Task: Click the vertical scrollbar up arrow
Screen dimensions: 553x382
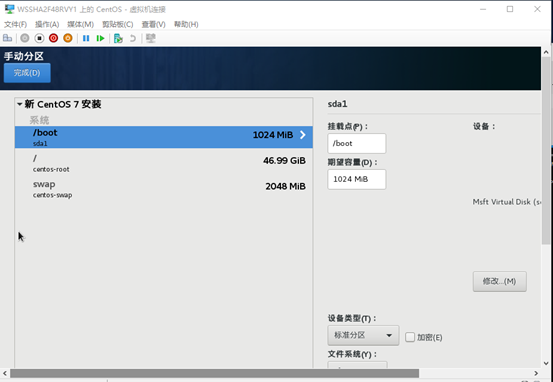Action: (x=546, y=52)
